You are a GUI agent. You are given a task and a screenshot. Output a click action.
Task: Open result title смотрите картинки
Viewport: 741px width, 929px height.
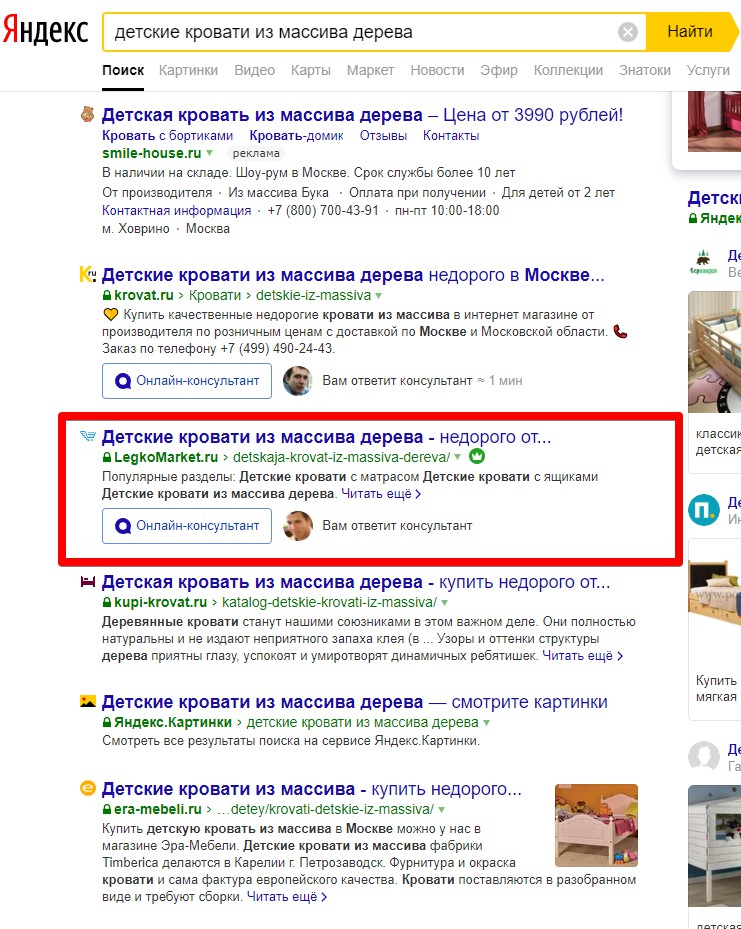tap(355, 702)
